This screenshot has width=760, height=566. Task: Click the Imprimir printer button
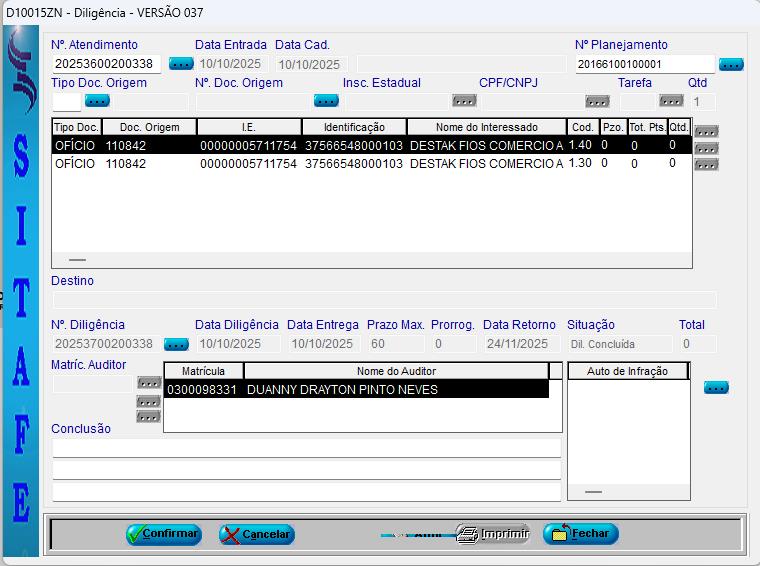click(493, 534)
